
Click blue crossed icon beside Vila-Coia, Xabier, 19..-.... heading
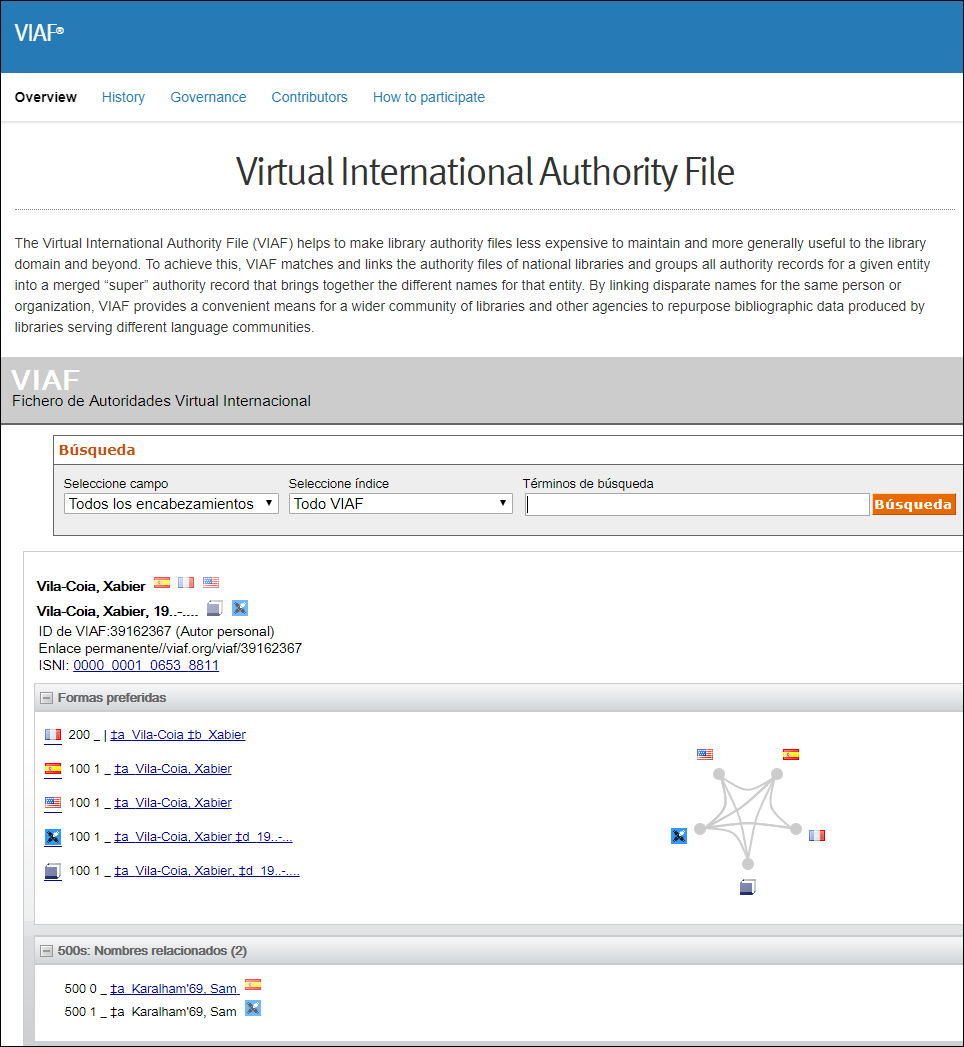pos(240,608)
